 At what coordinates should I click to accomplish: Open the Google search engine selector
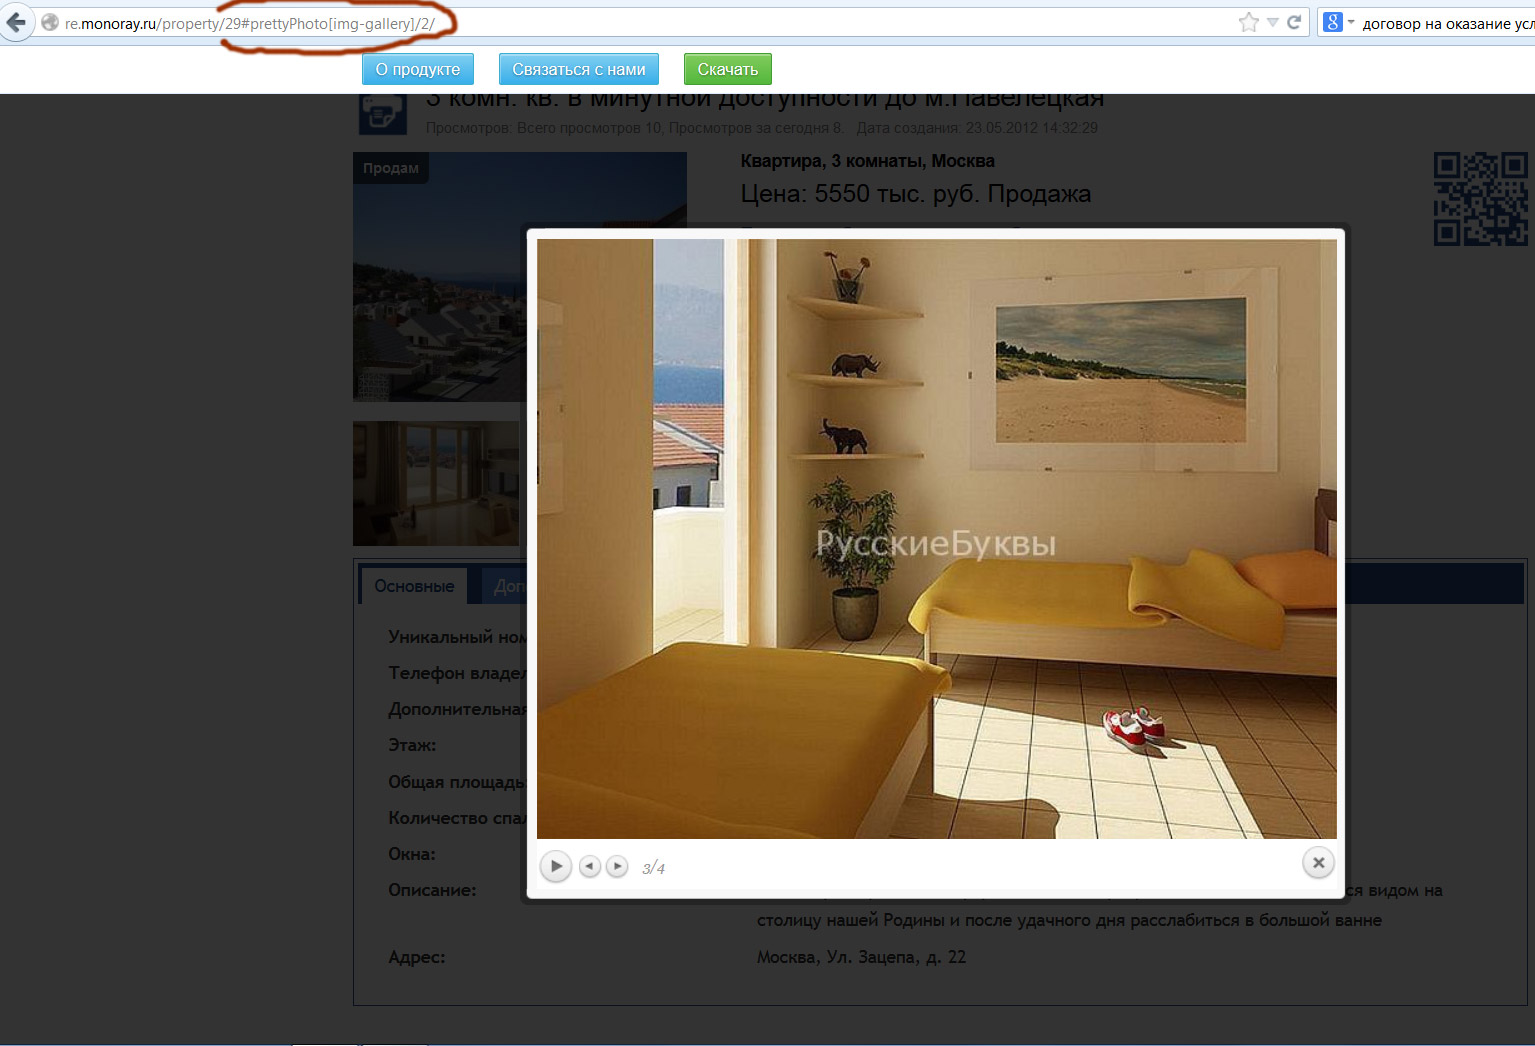(1338, 22)
